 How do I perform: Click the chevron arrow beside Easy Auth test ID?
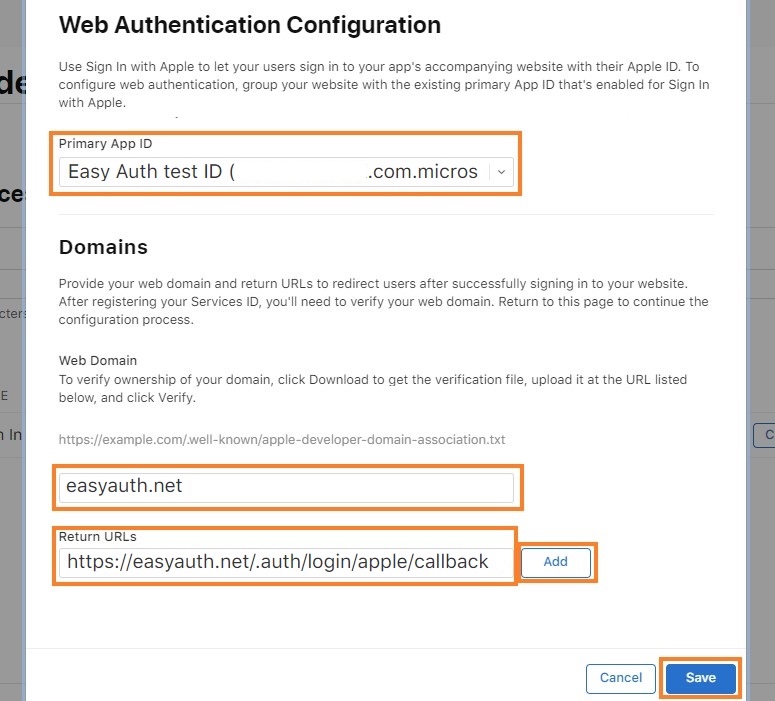[501, 172]
